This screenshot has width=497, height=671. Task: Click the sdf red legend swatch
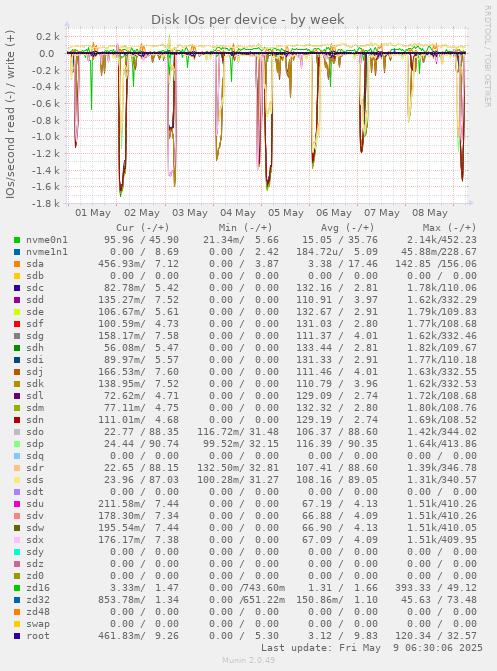(17, 324)
